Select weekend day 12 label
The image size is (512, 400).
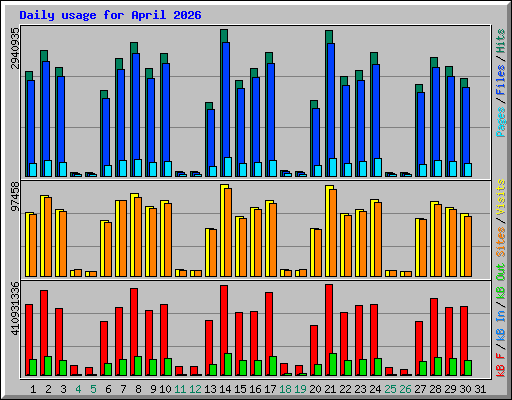click(x=195, y=389)
